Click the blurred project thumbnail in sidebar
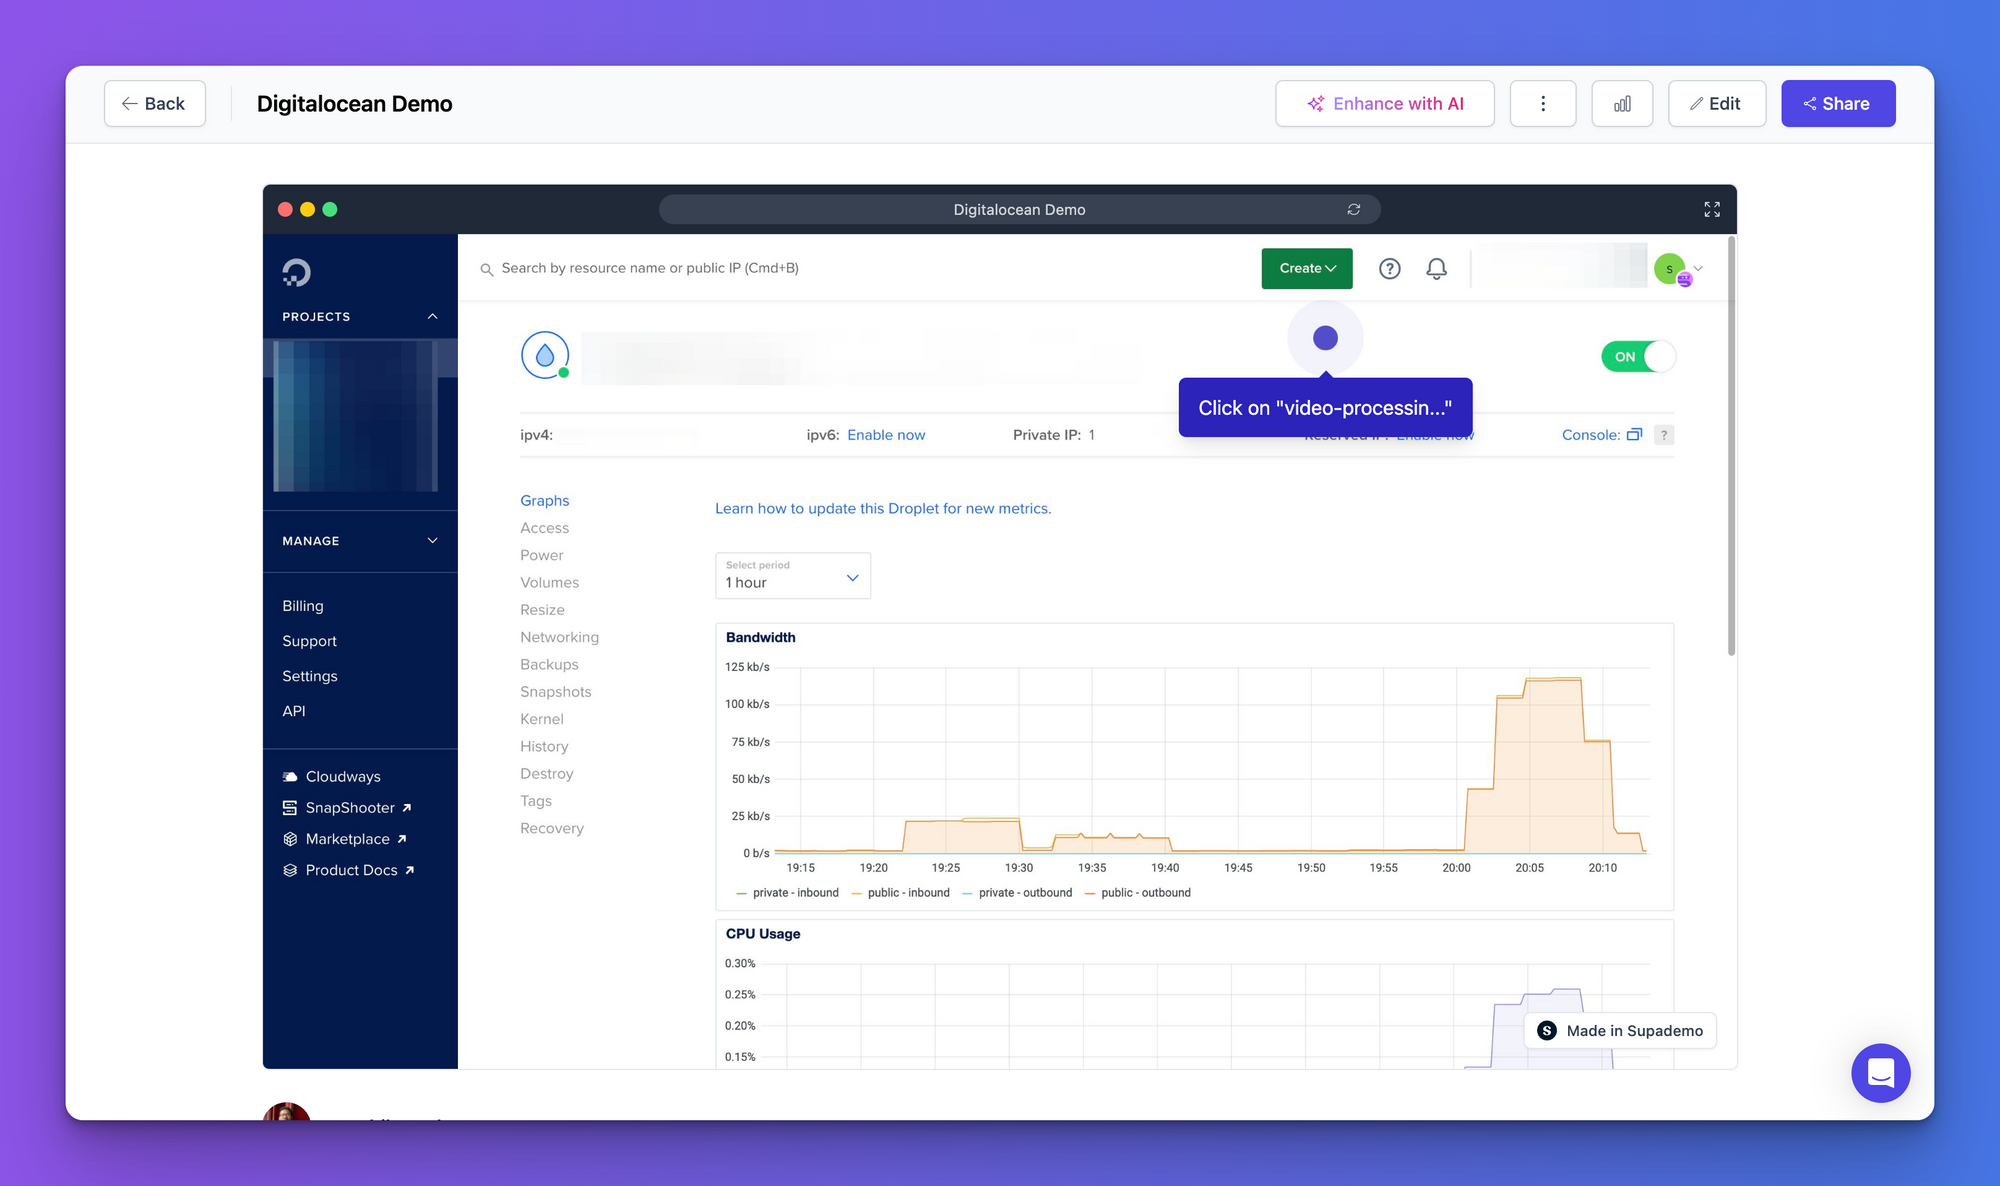The image size is (2000, 1186). [357, 416]
